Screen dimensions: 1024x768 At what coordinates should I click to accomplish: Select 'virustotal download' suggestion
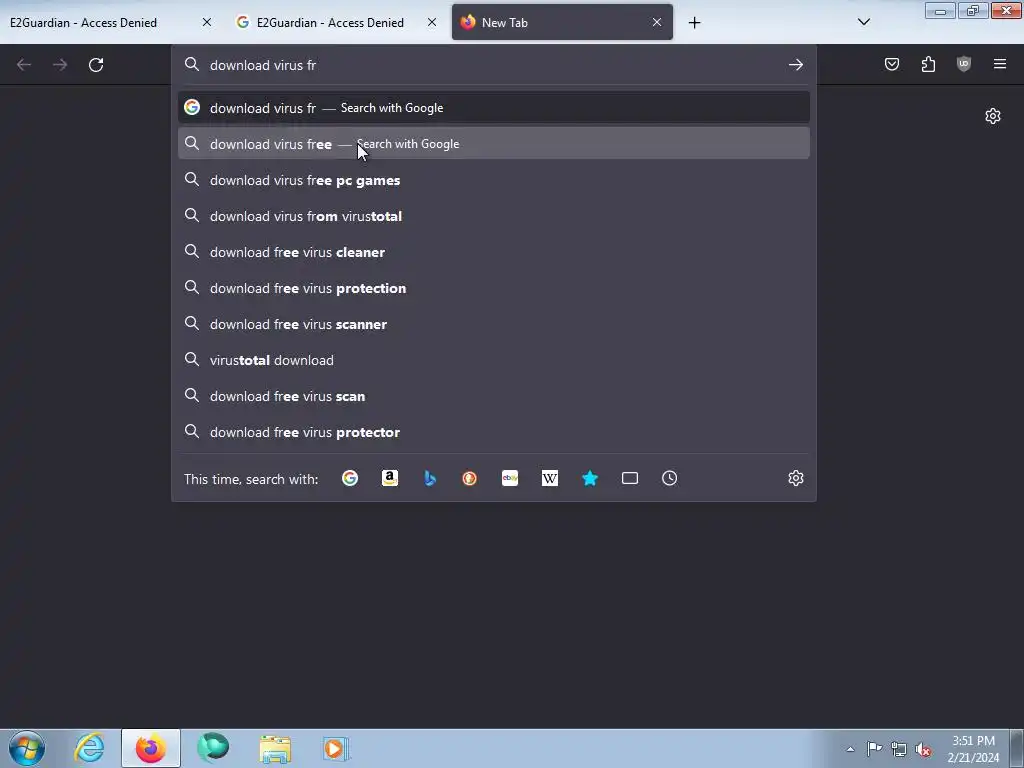coord(494,360)
